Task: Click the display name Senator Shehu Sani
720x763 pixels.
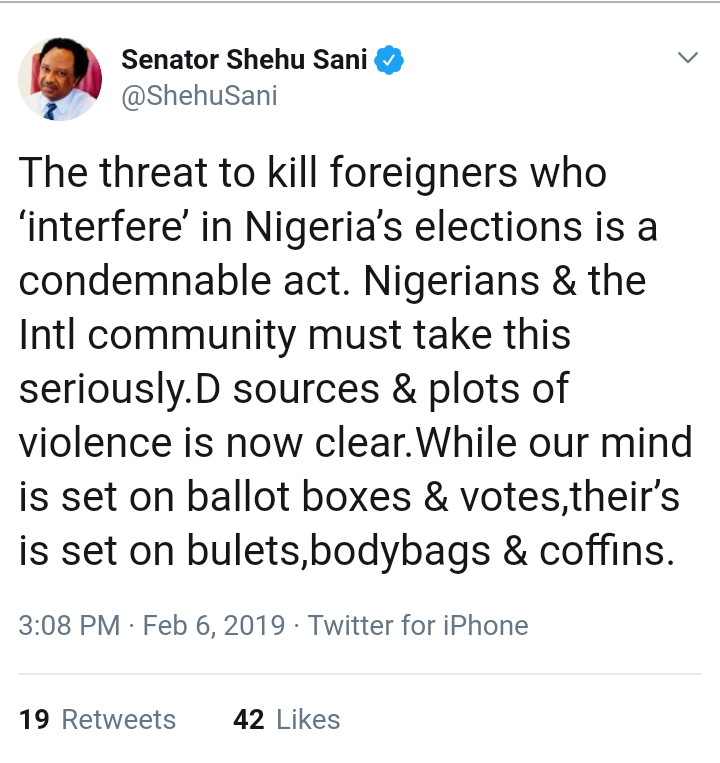Action: point(245,60)
